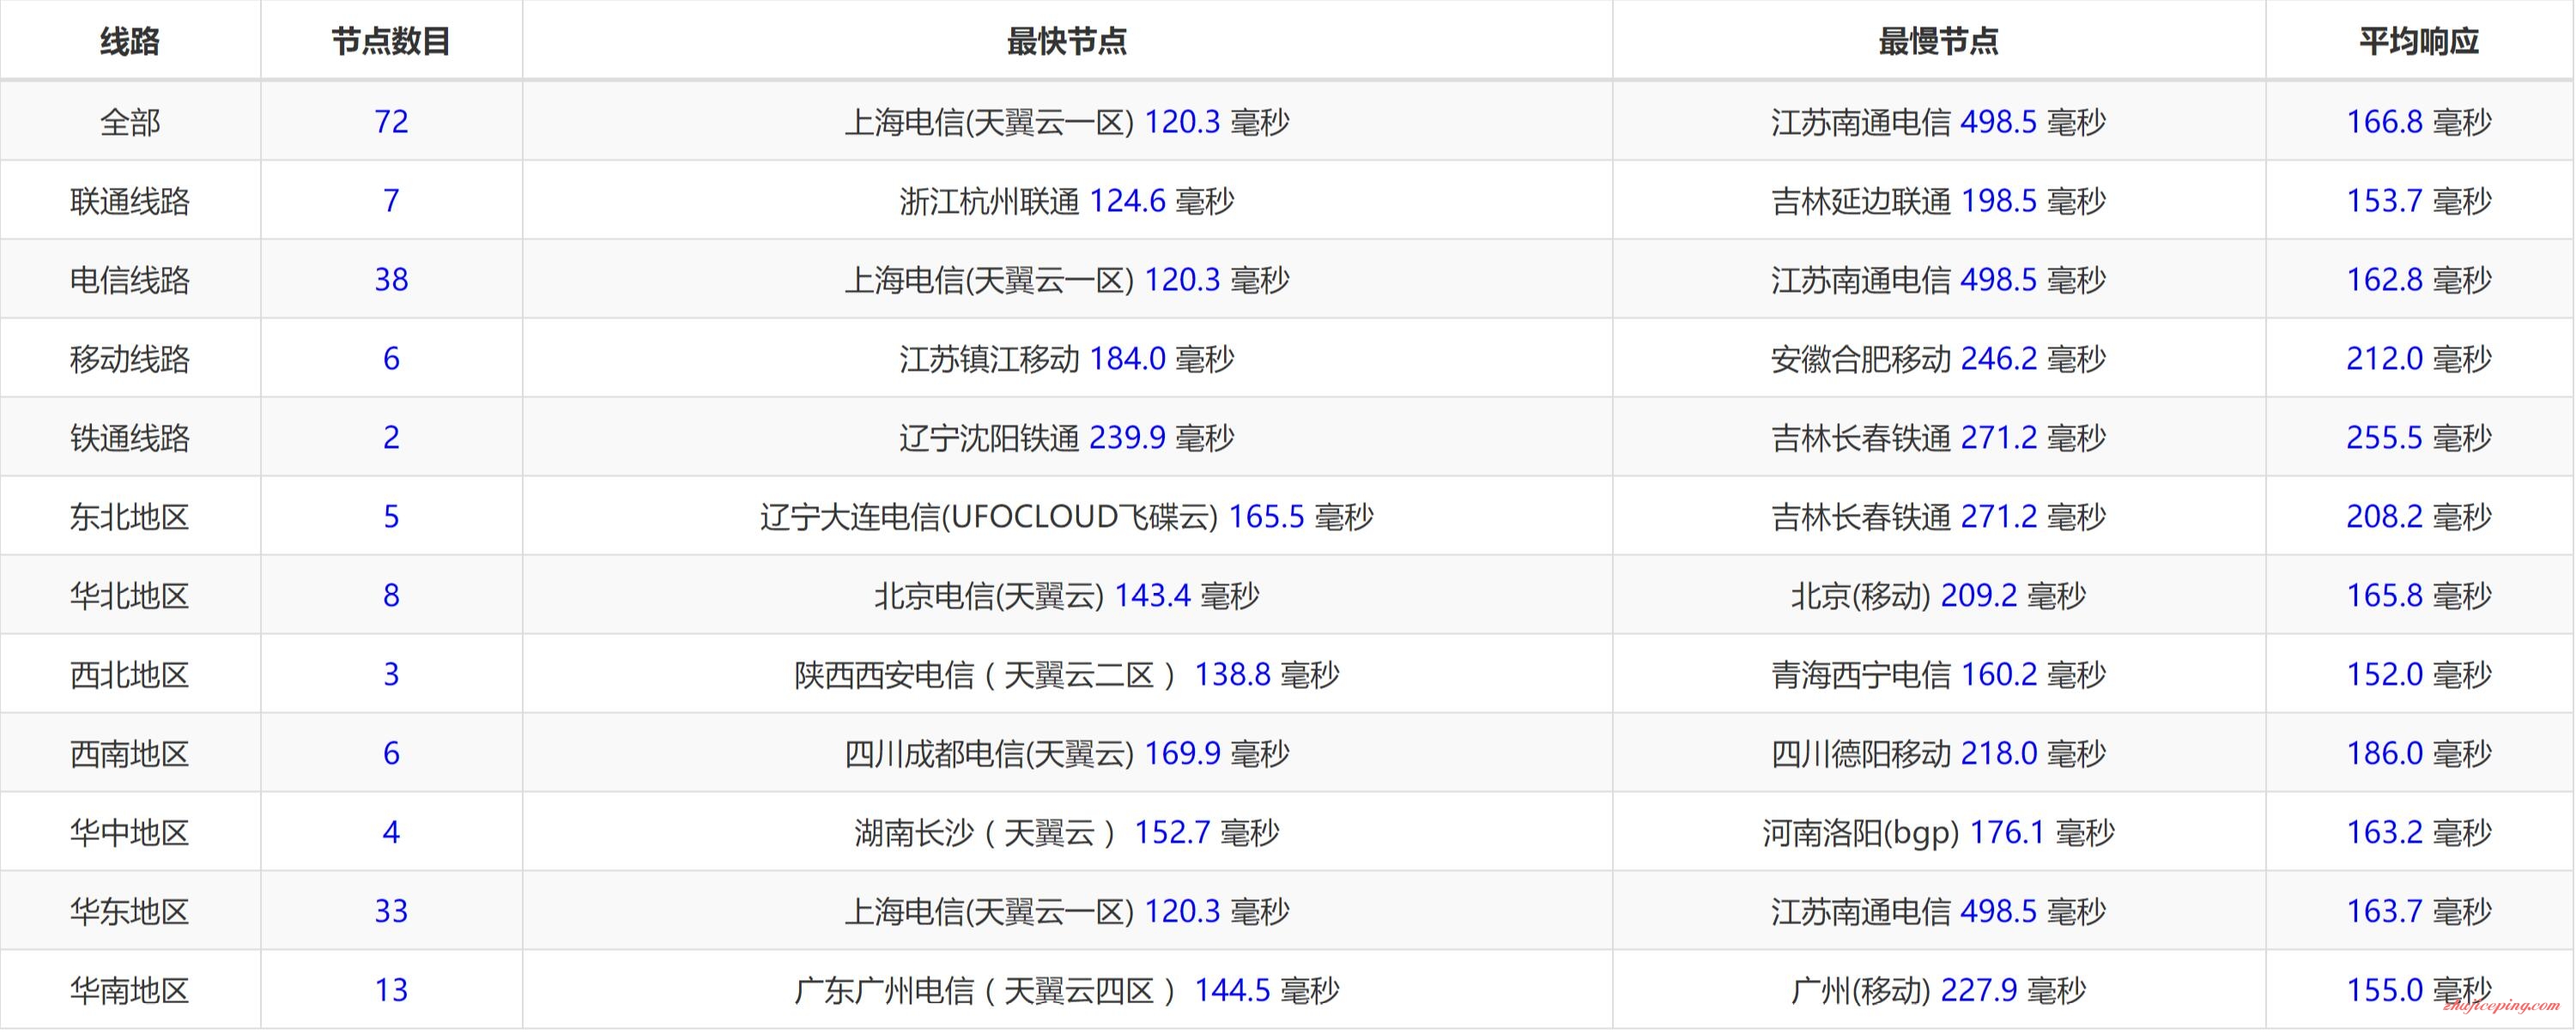Screen dimensions: 2576x1034
Task: Select the 西南地区 row label
Action: [130, 754]
